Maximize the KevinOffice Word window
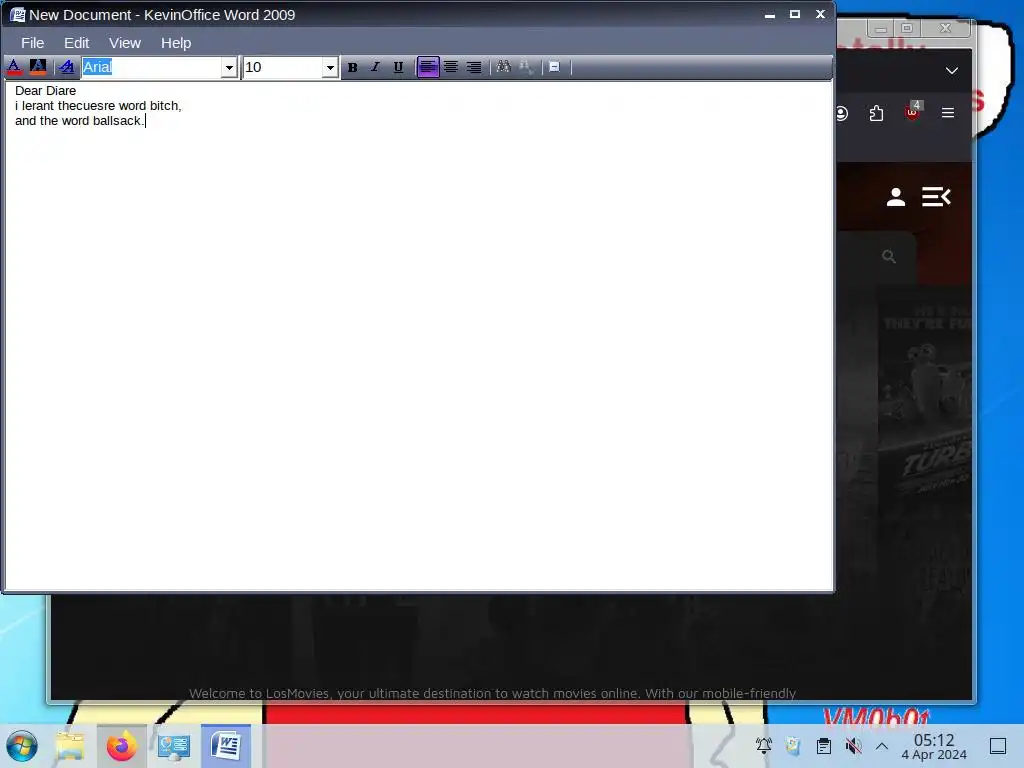 point(795,14)
